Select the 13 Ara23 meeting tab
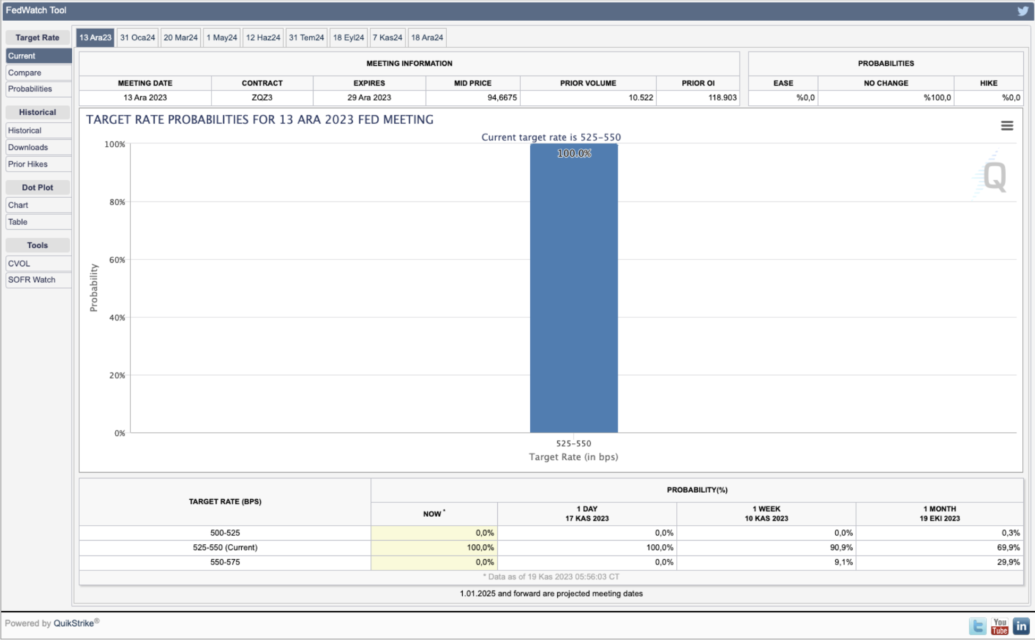Screen dimensions: 1035x640 coord(95,38)
